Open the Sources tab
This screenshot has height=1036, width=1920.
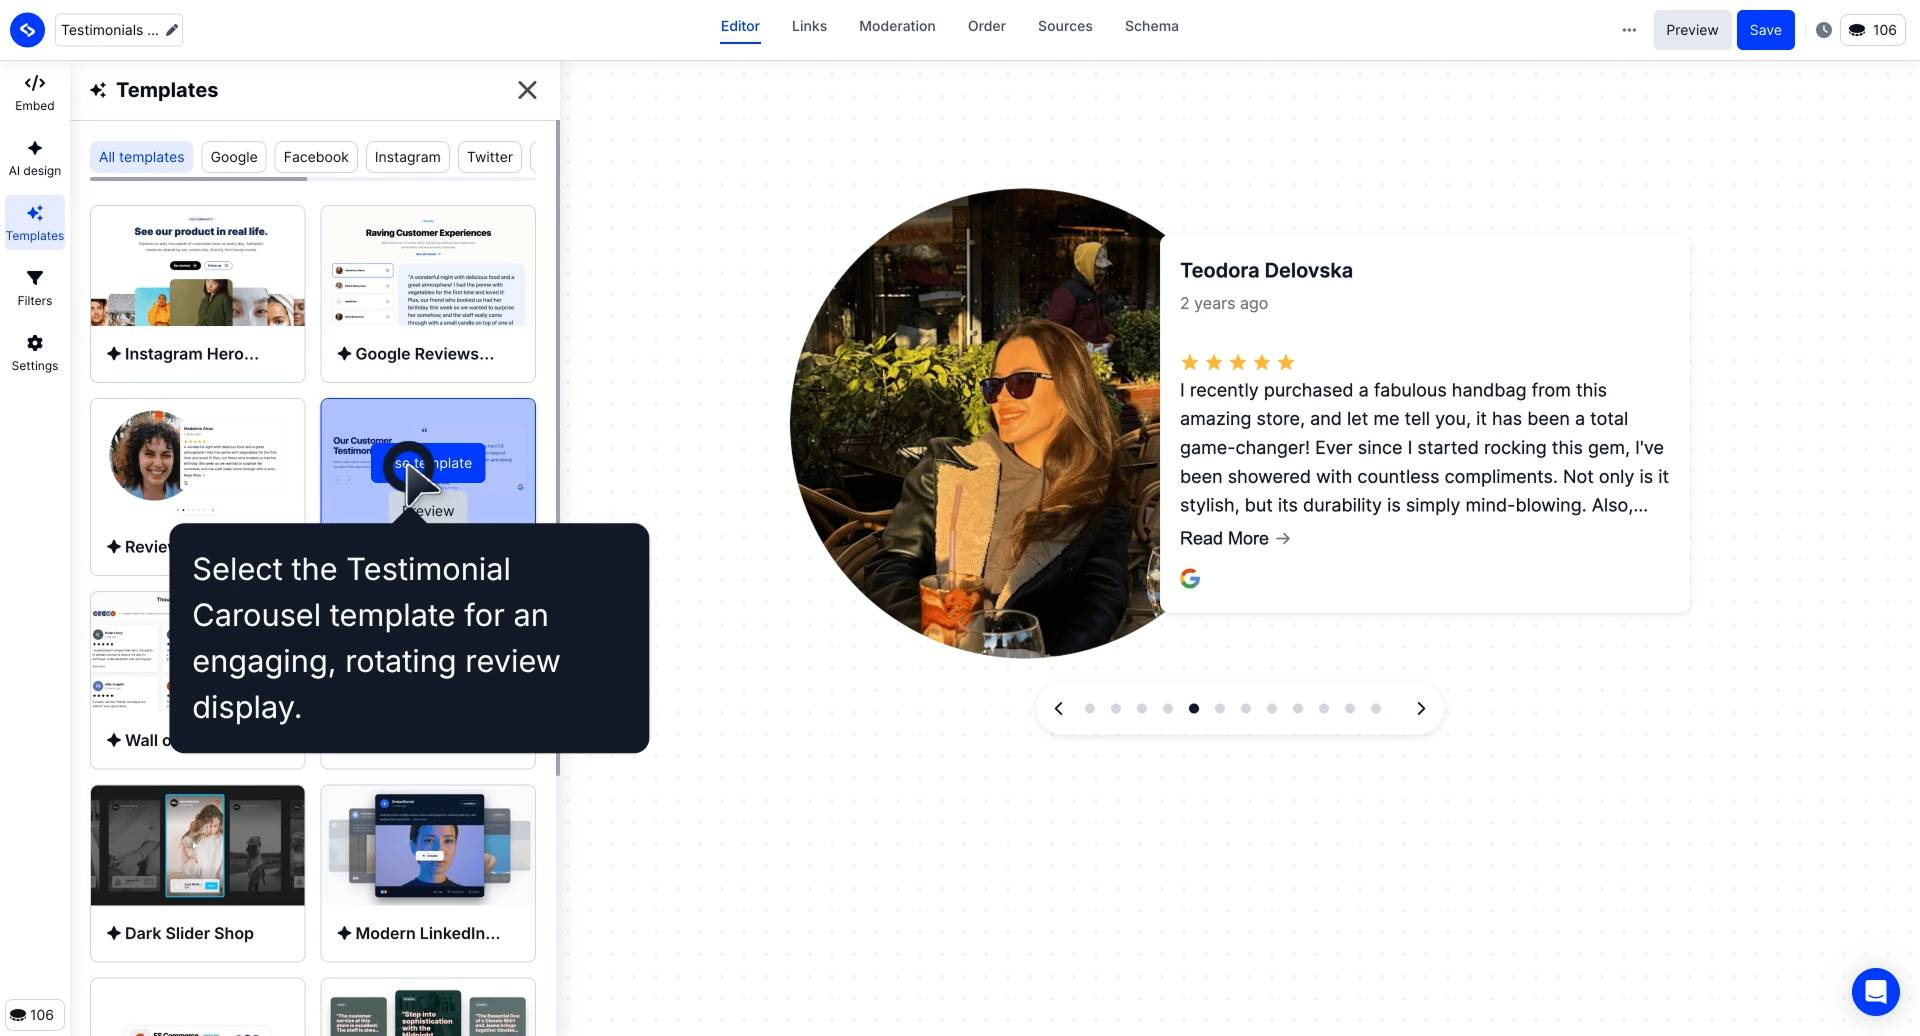click(1065, 27)
